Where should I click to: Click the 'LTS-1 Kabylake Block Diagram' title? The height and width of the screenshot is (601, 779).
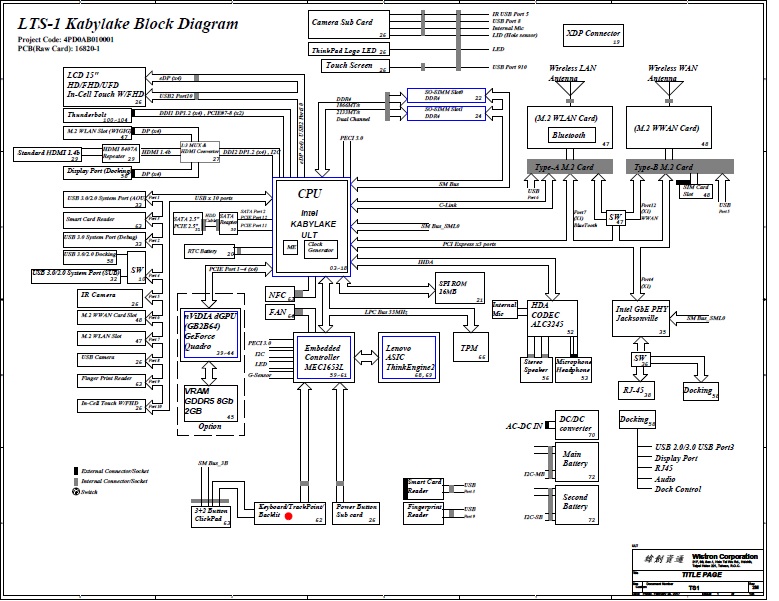click(x=128, y=23)
